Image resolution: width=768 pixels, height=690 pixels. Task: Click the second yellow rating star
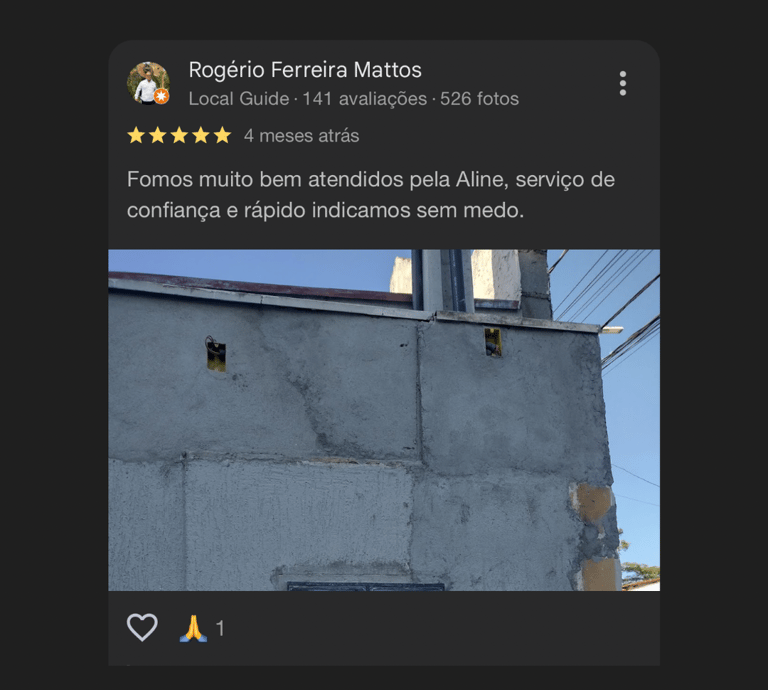tap(158, 135)
